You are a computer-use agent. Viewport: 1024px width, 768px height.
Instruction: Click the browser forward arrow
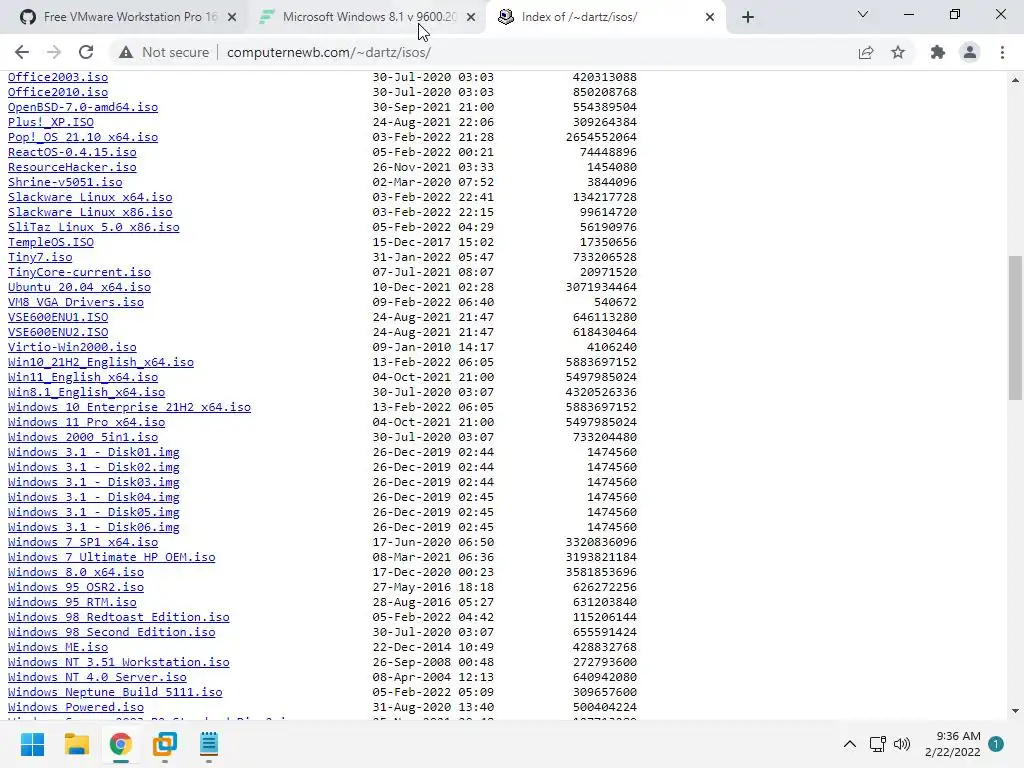coord(54,52)
